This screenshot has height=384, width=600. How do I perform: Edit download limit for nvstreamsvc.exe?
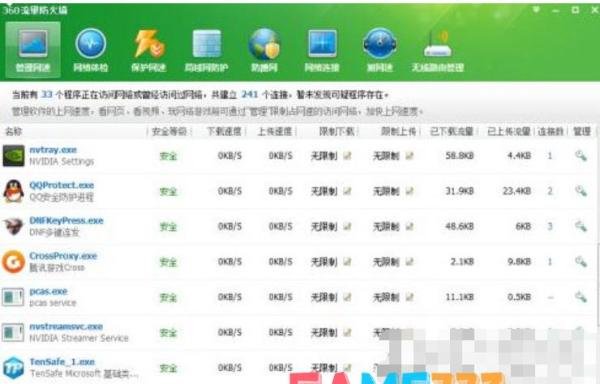(x=347, y=332)
